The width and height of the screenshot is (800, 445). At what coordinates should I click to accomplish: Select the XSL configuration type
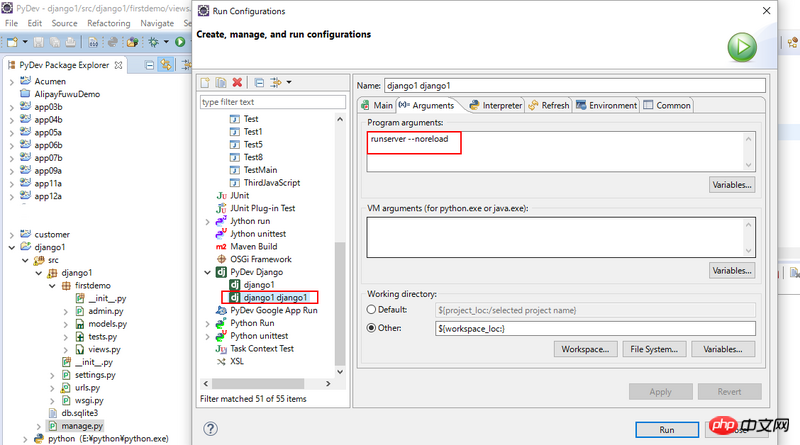237,361
